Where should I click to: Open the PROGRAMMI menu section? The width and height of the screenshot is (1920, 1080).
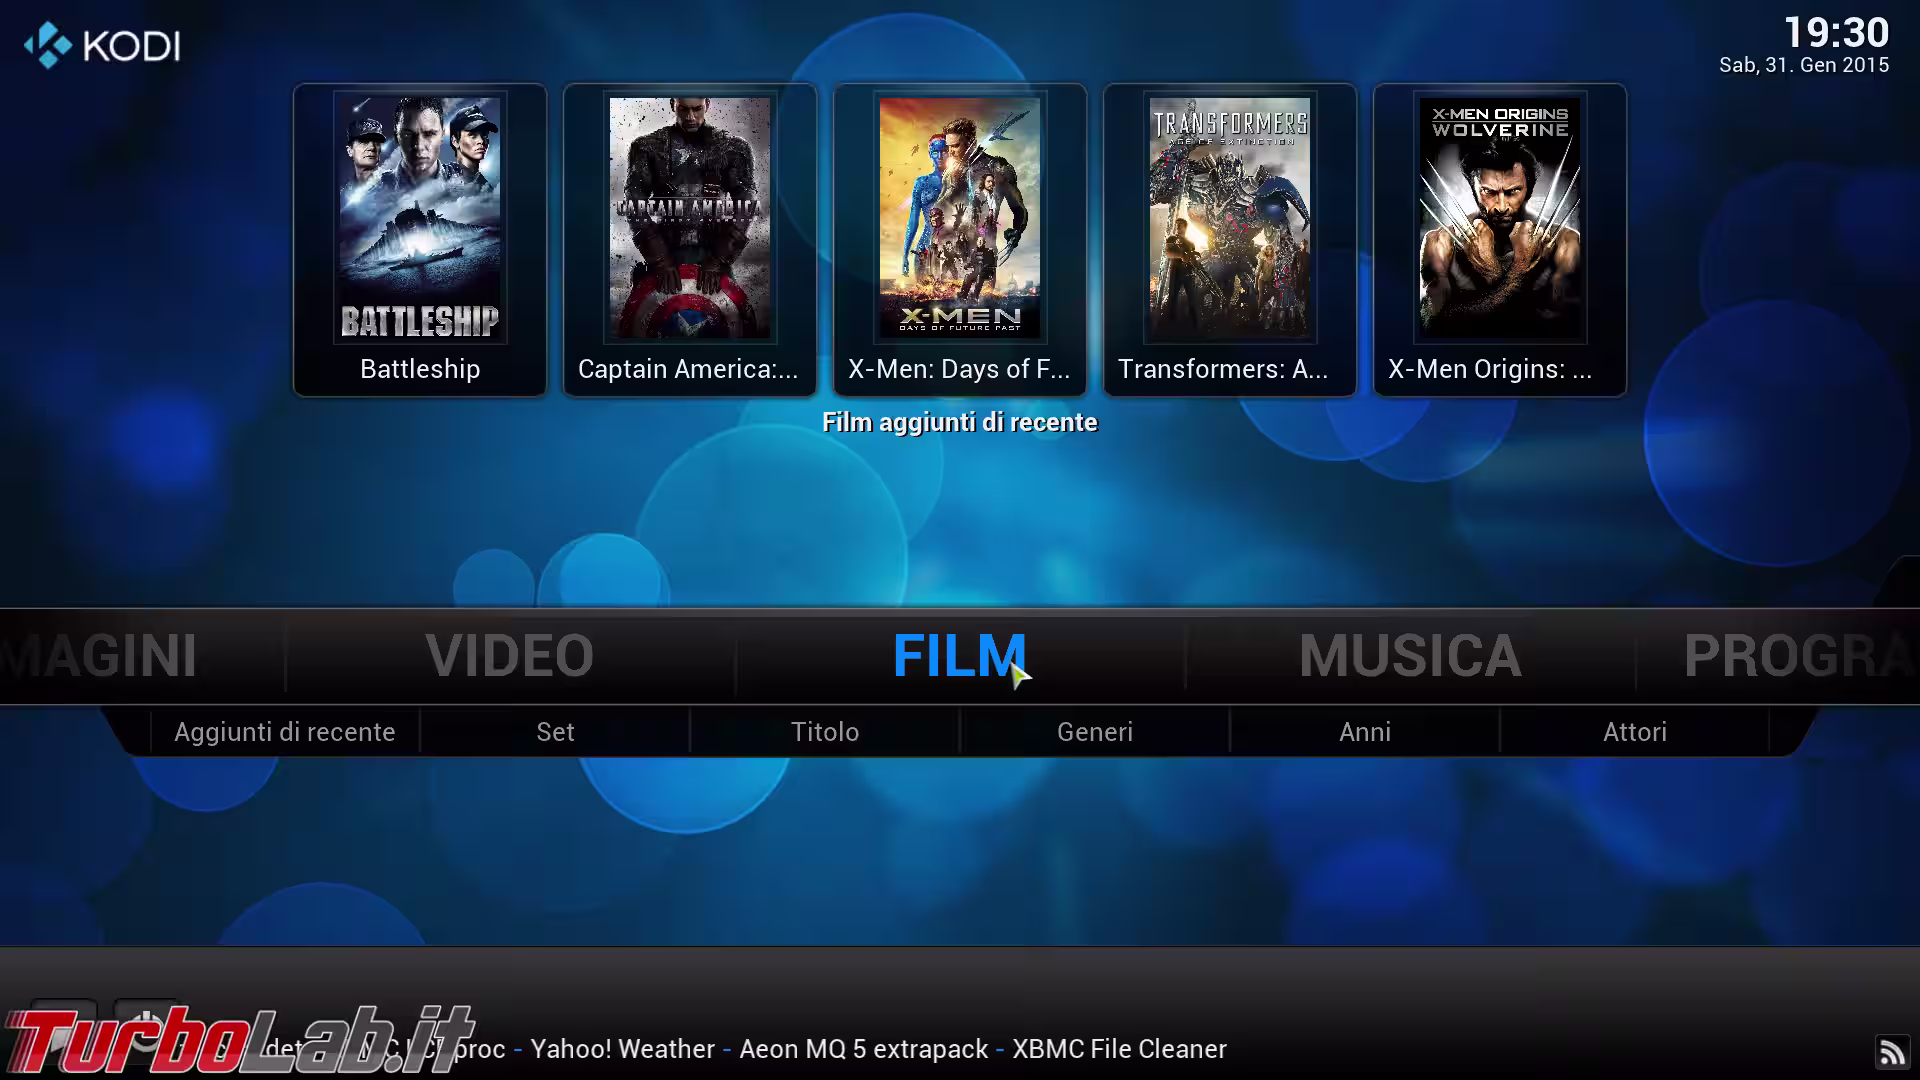pos(1800,656)
